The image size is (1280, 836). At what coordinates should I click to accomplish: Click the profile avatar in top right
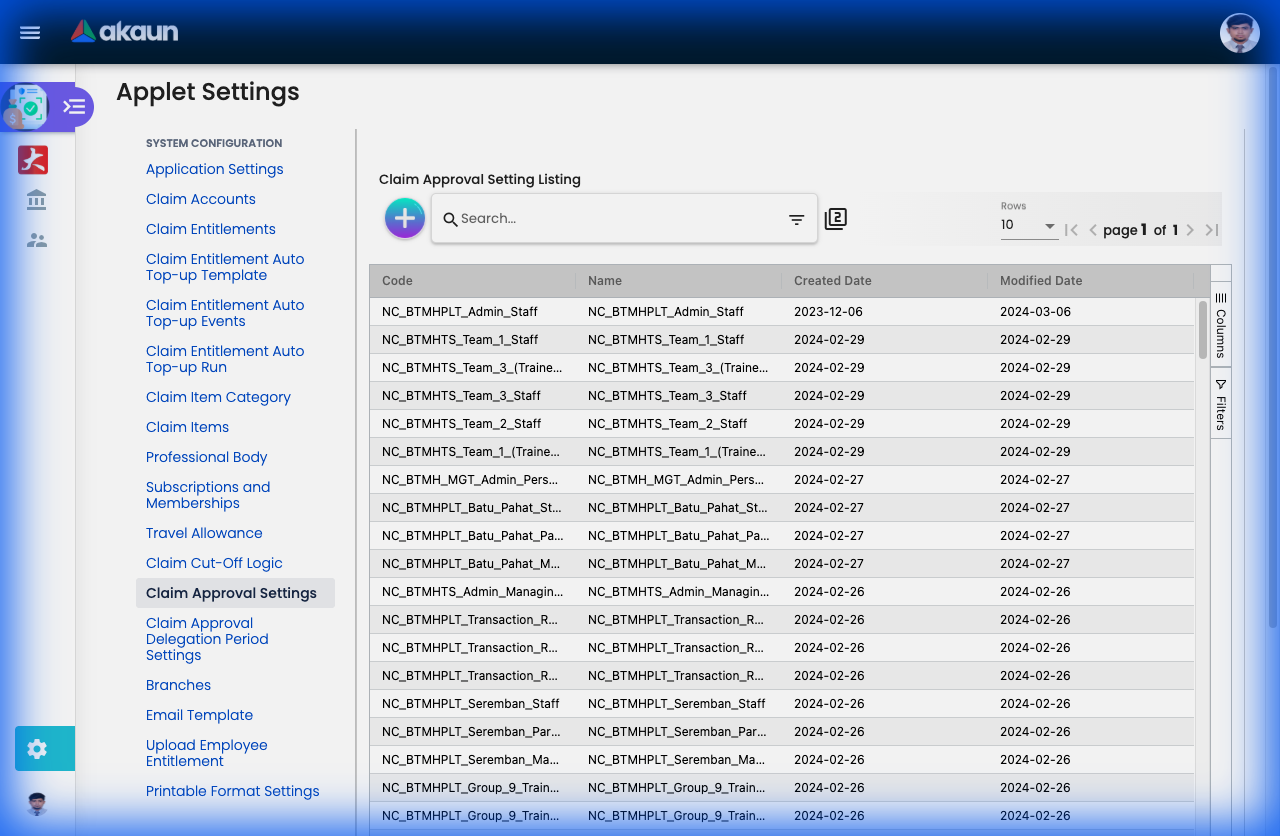click(1239, 32)
